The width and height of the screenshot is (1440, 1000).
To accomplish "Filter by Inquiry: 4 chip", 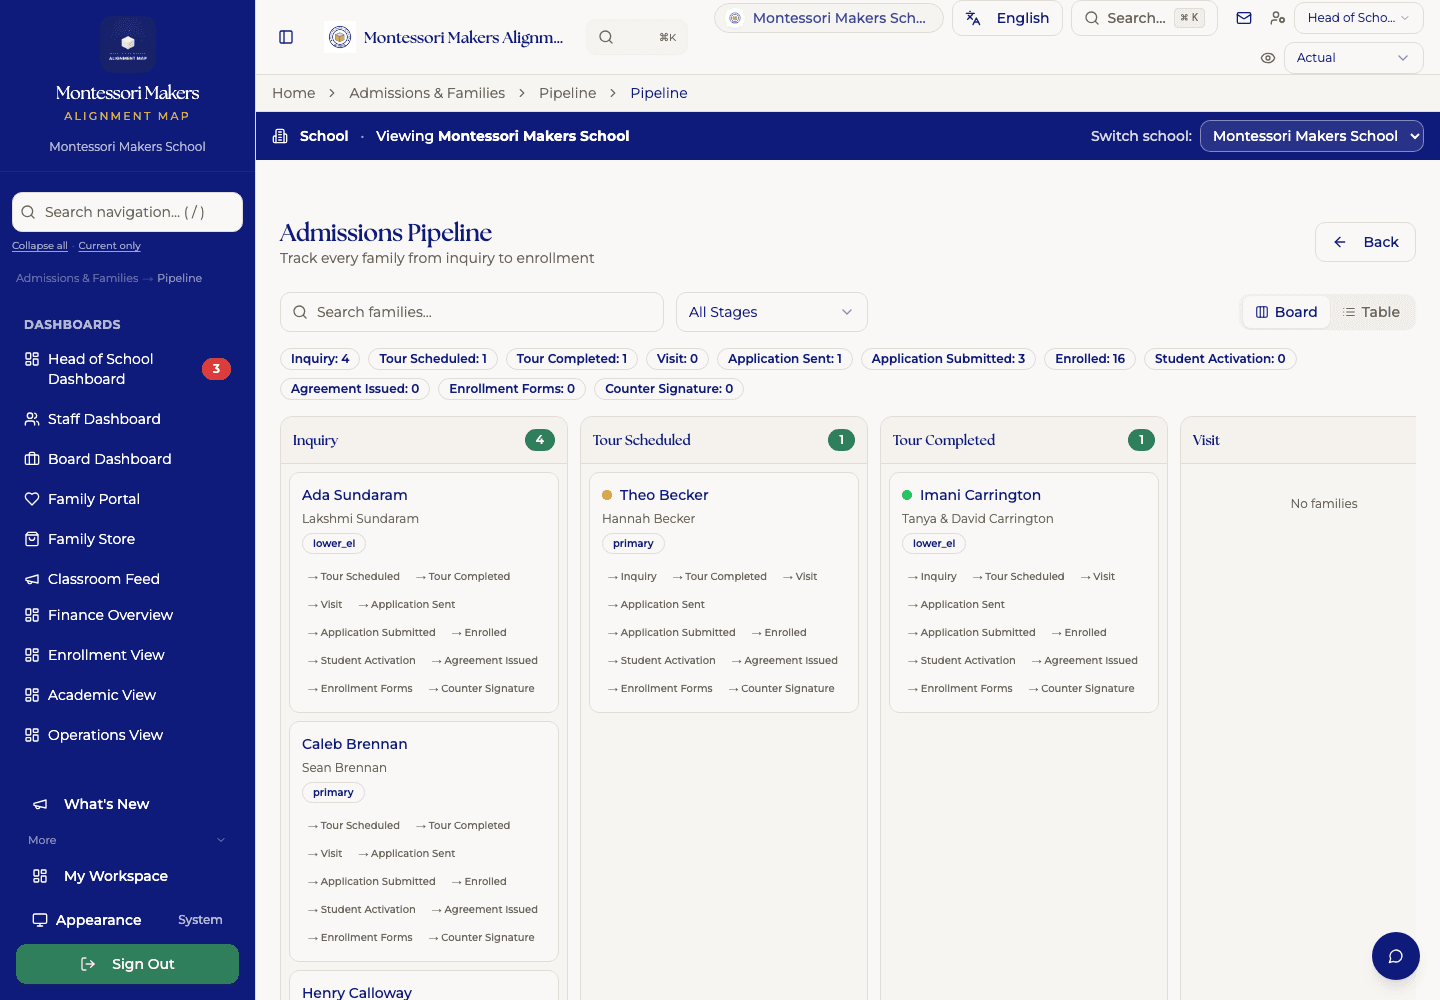I will 320,359.
